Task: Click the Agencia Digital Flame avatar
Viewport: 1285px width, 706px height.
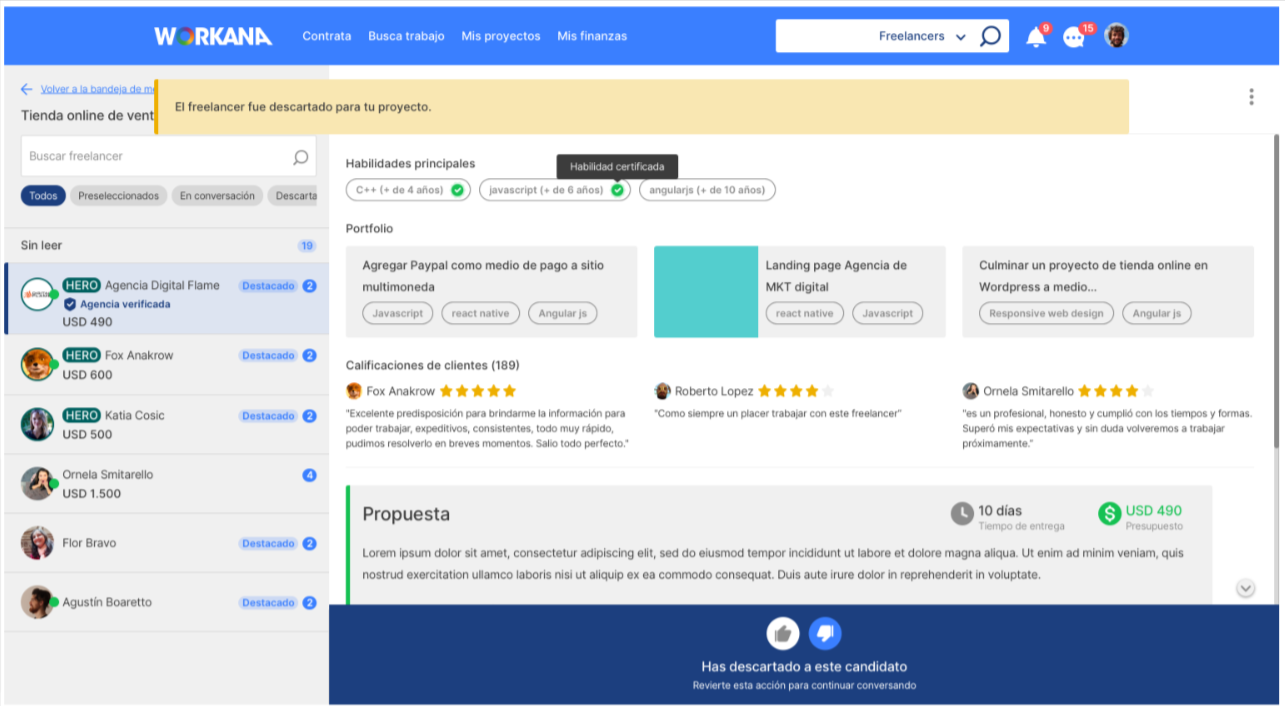Action: coord(37,295)
